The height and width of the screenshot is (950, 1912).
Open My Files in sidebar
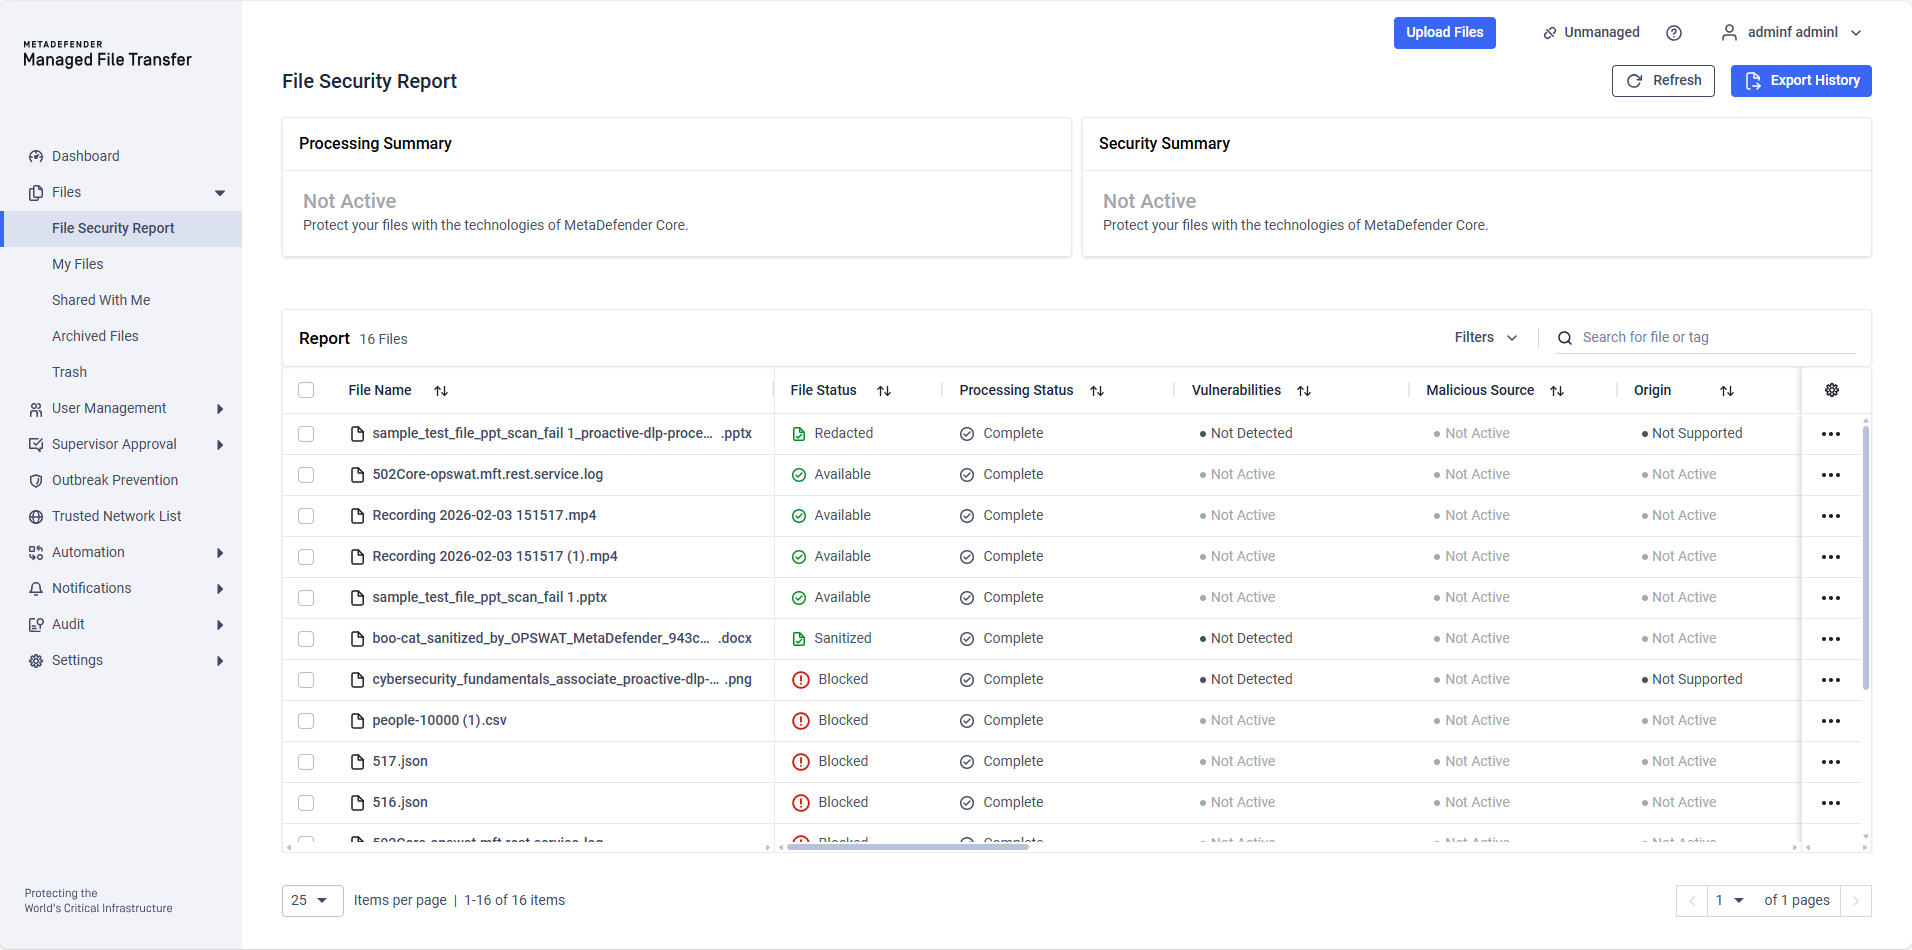click(78, 264)
